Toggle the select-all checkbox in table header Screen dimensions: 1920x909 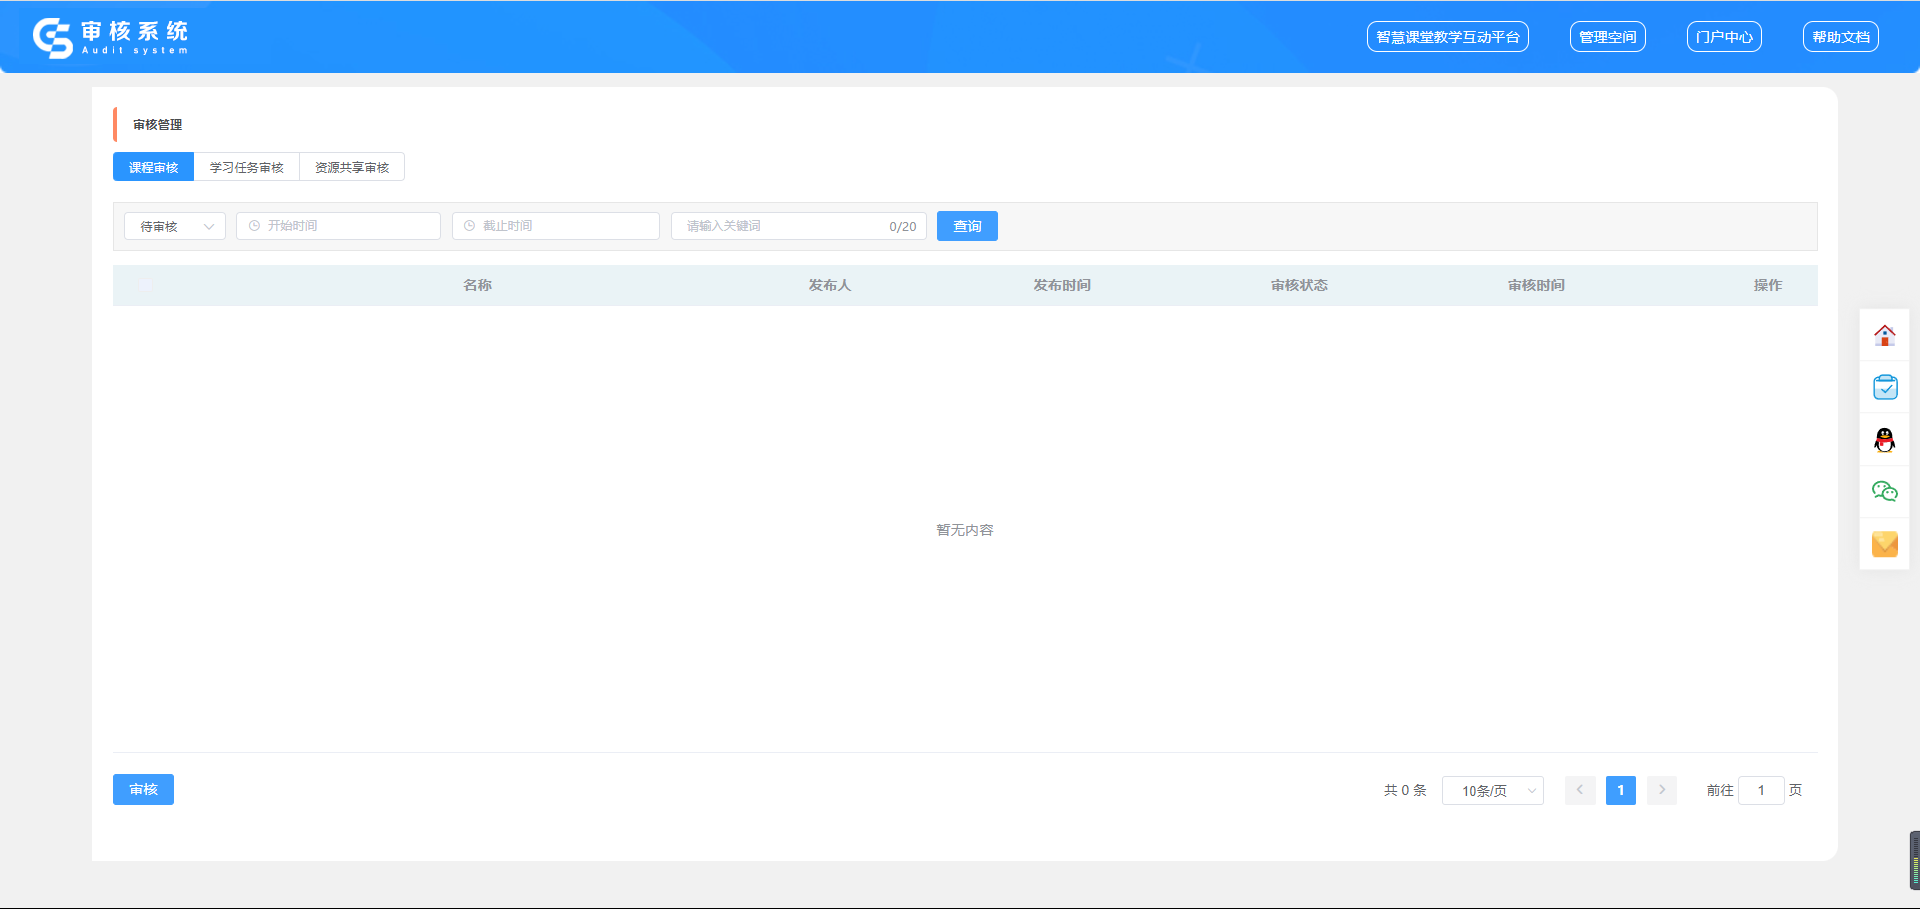[146, 285]
